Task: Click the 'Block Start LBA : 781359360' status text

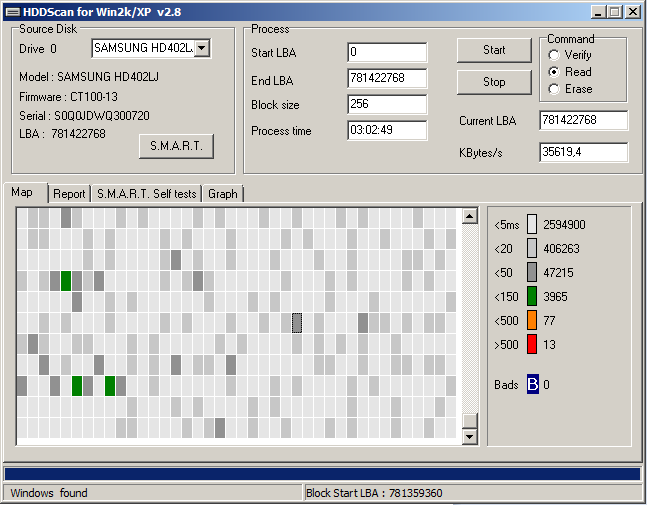Action: (374, 493)
